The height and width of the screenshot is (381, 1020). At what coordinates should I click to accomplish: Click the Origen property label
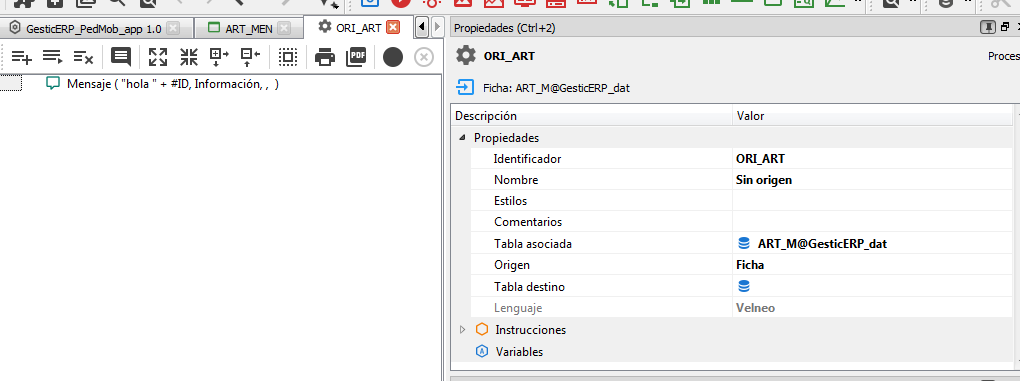coord(511,265)
